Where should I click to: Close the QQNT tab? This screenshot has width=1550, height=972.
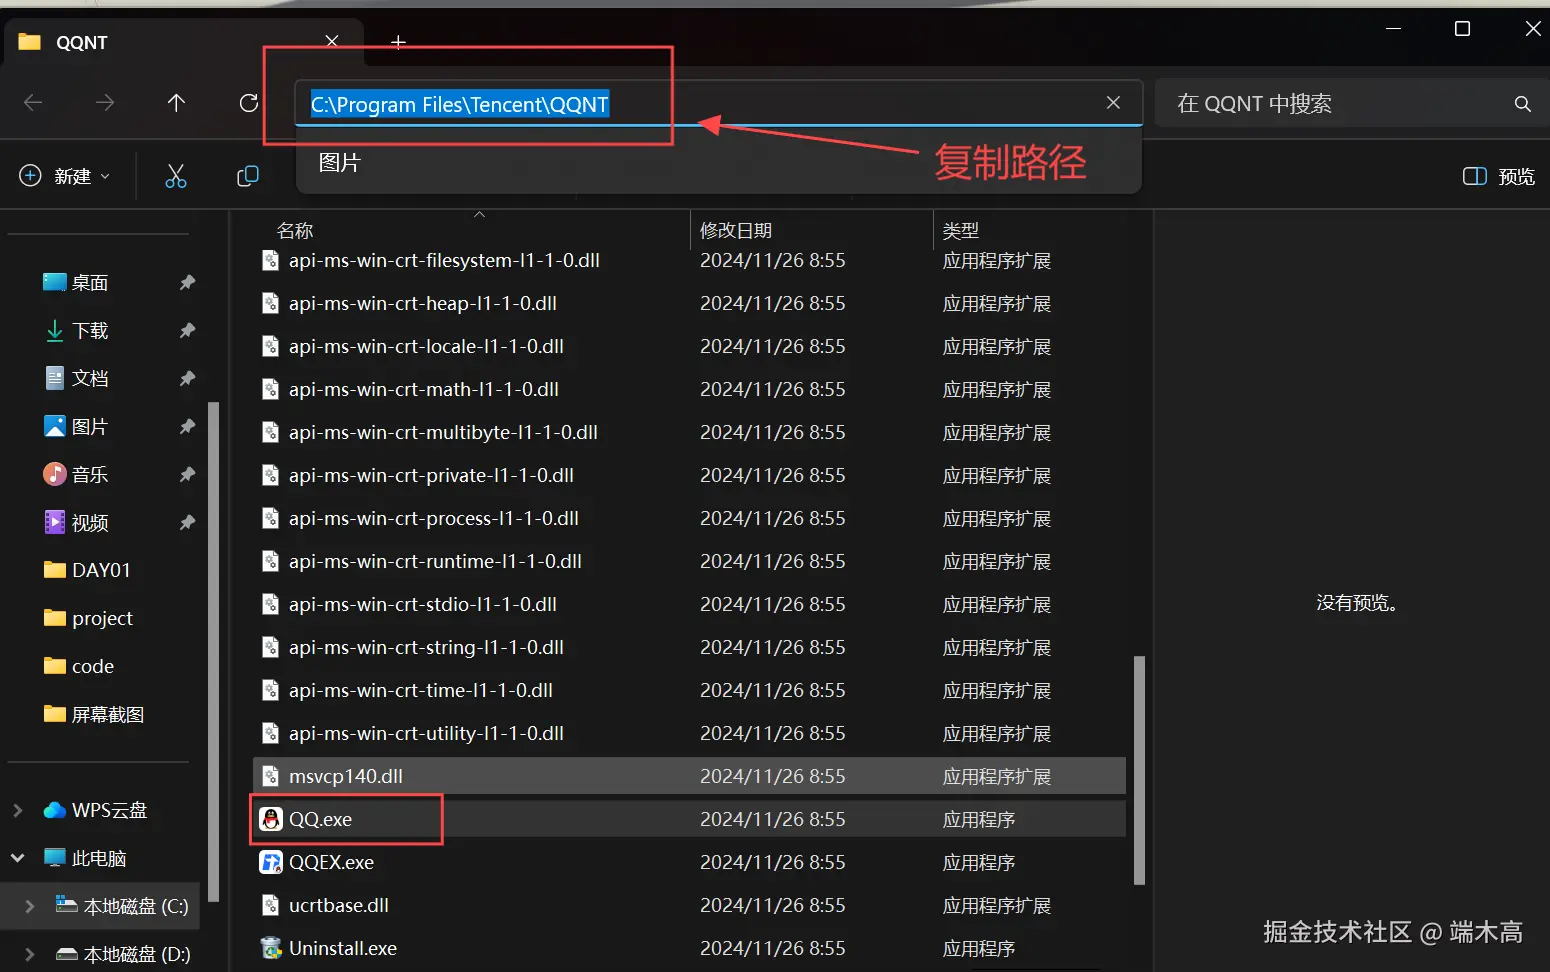(x=332, y=41)
